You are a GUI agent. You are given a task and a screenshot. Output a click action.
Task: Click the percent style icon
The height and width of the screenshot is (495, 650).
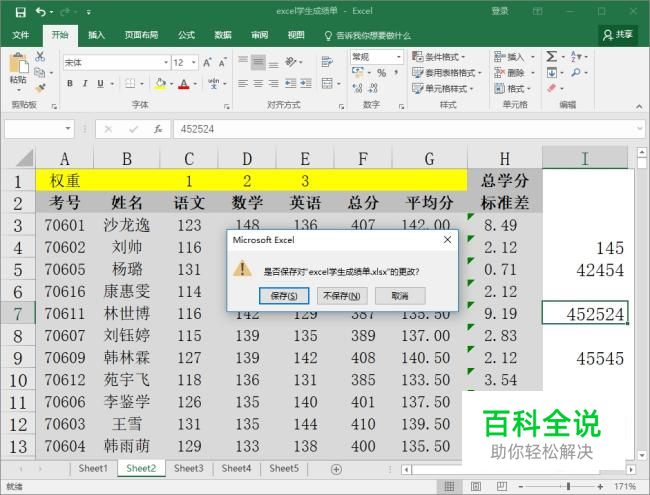[x=381, y=73]
